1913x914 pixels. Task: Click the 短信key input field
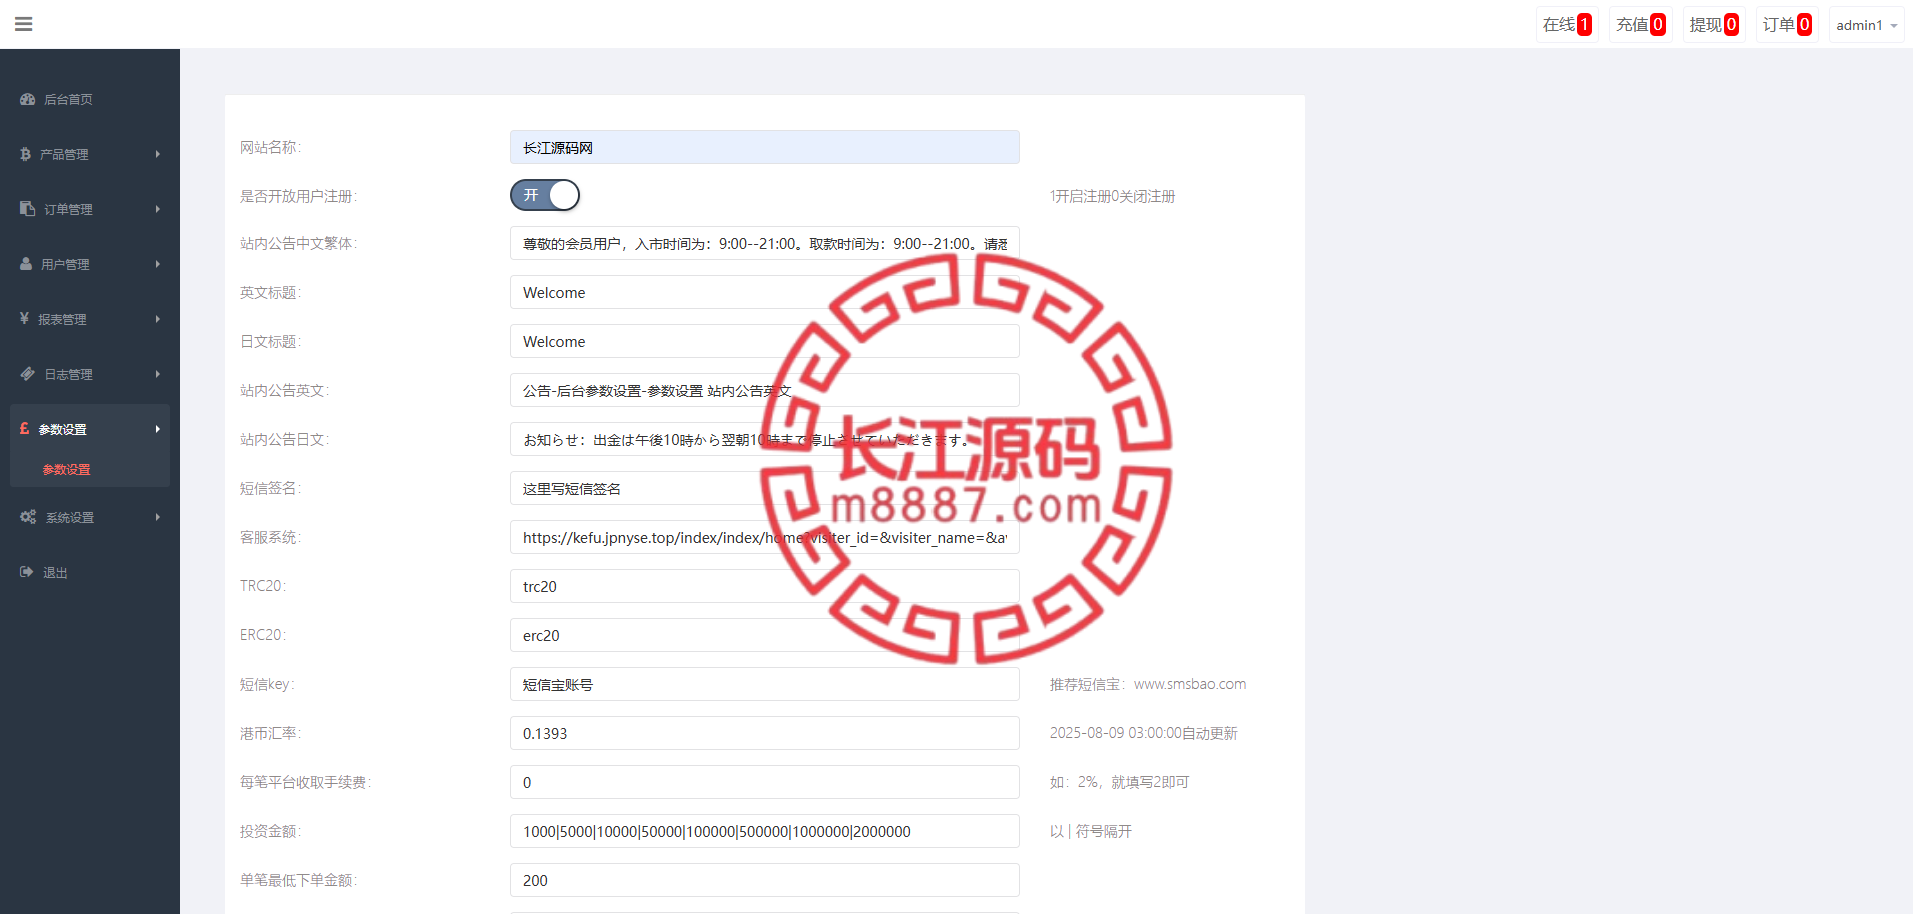[765, 684]
